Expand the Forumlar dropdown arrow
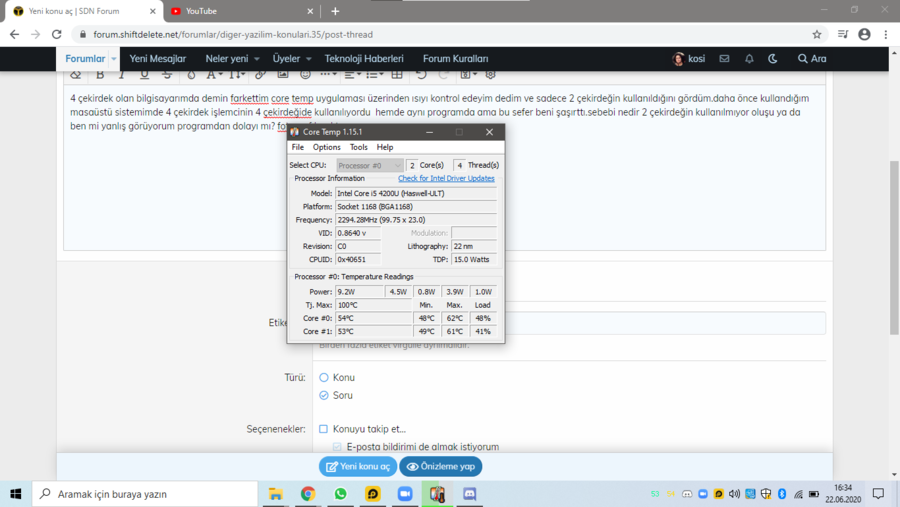 114,59
